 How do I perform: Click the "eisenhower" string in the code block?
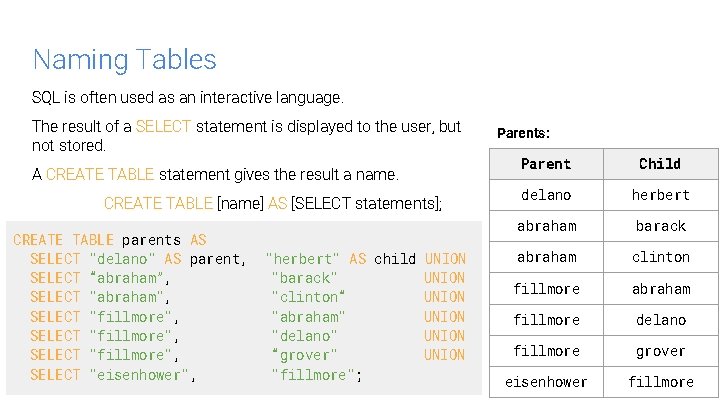tap(142, 375)
